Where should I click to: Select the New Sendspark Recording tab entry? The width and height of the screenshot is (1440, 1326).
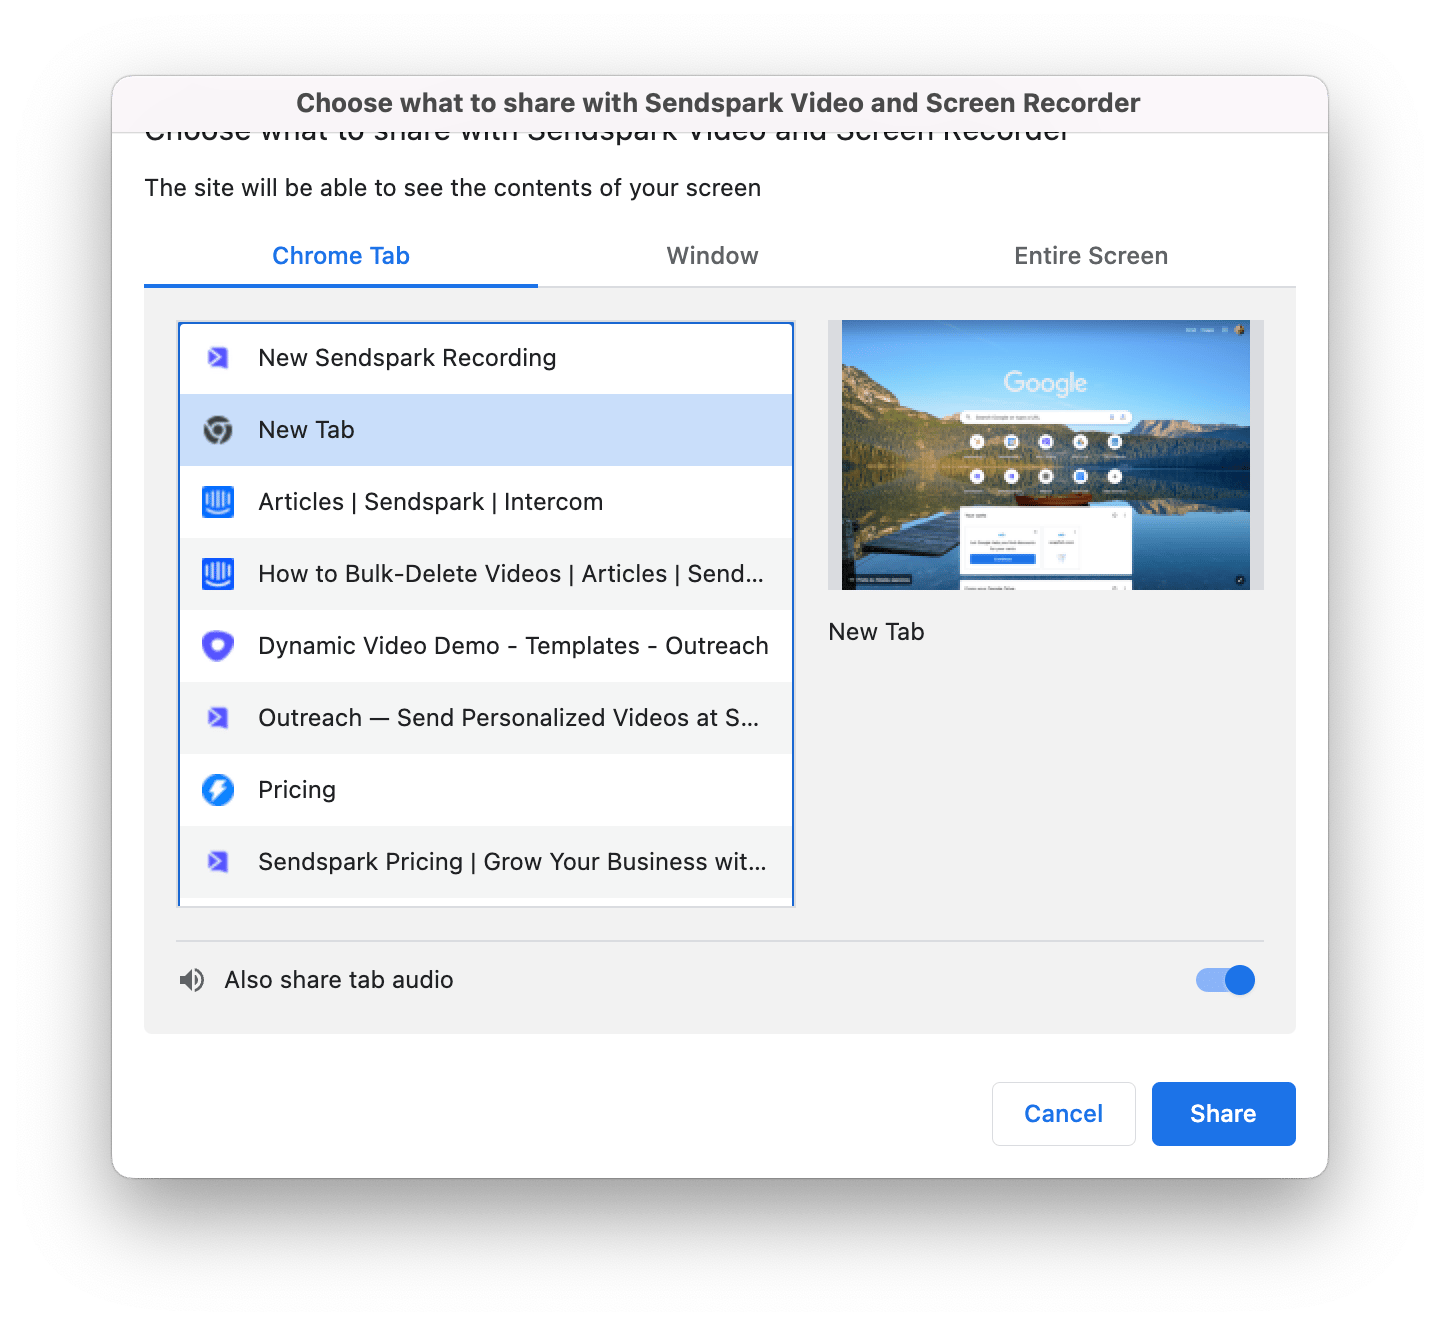click(486, 358)
